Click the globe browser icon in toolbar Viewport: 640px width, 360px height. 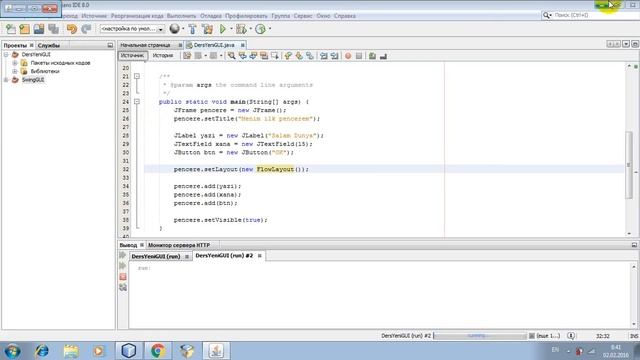[x=174, y=29]
